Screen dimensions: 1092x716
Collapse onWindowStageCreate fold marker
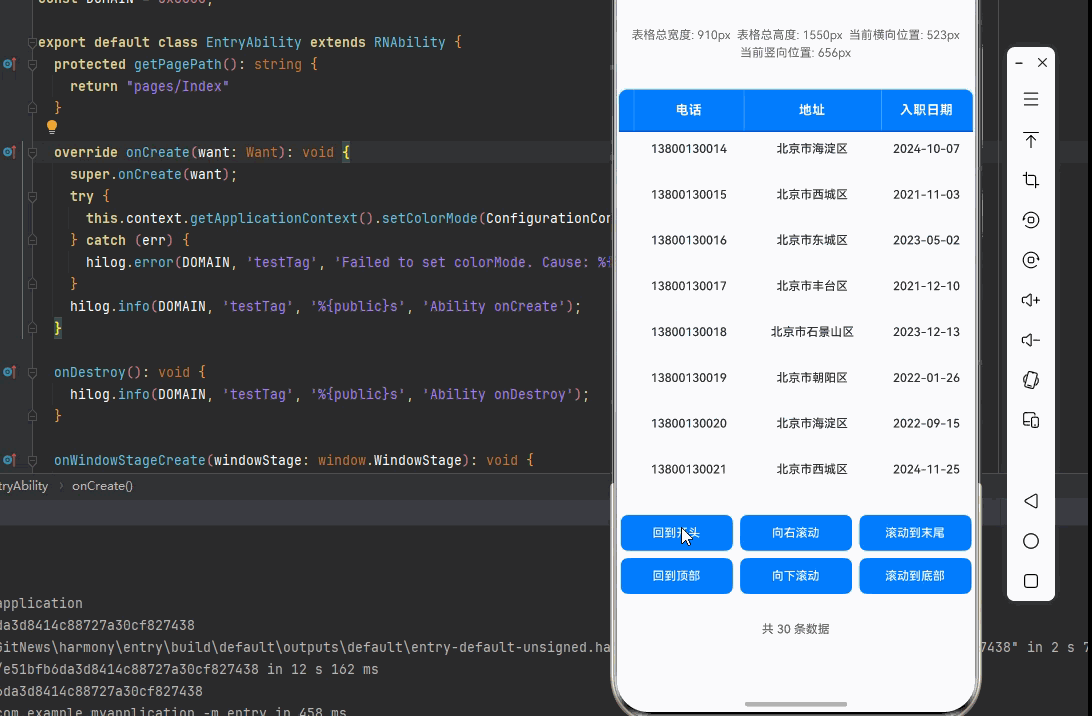(32, 460)
